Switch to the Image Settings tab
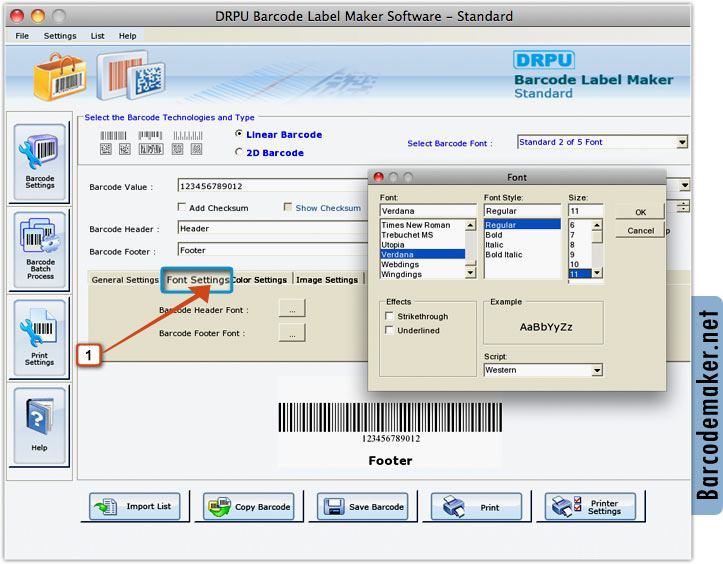 pyautogui.click(x=327, y=279)
